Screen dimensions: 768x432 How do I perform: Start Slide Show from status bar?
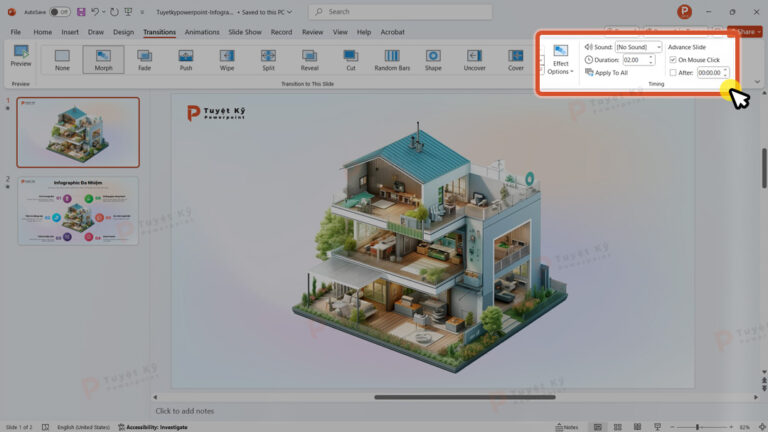coord(657,427)
